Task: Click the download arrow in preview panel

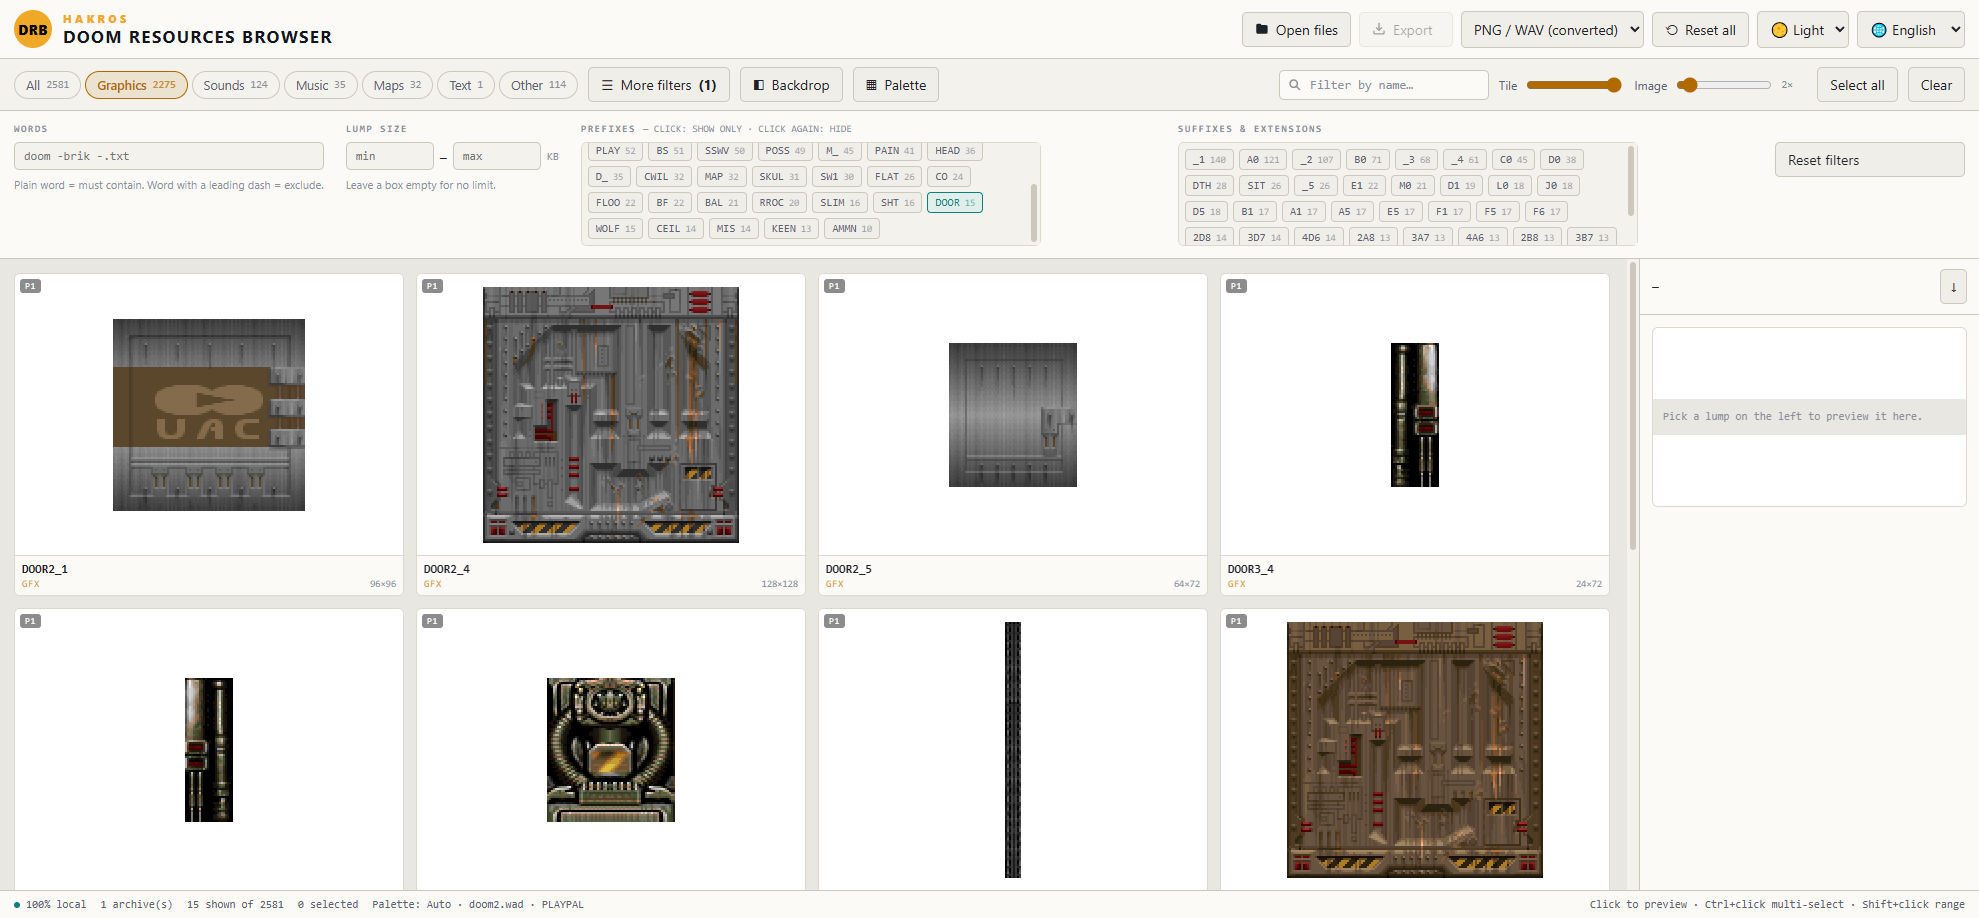Action: (1953, 287)
